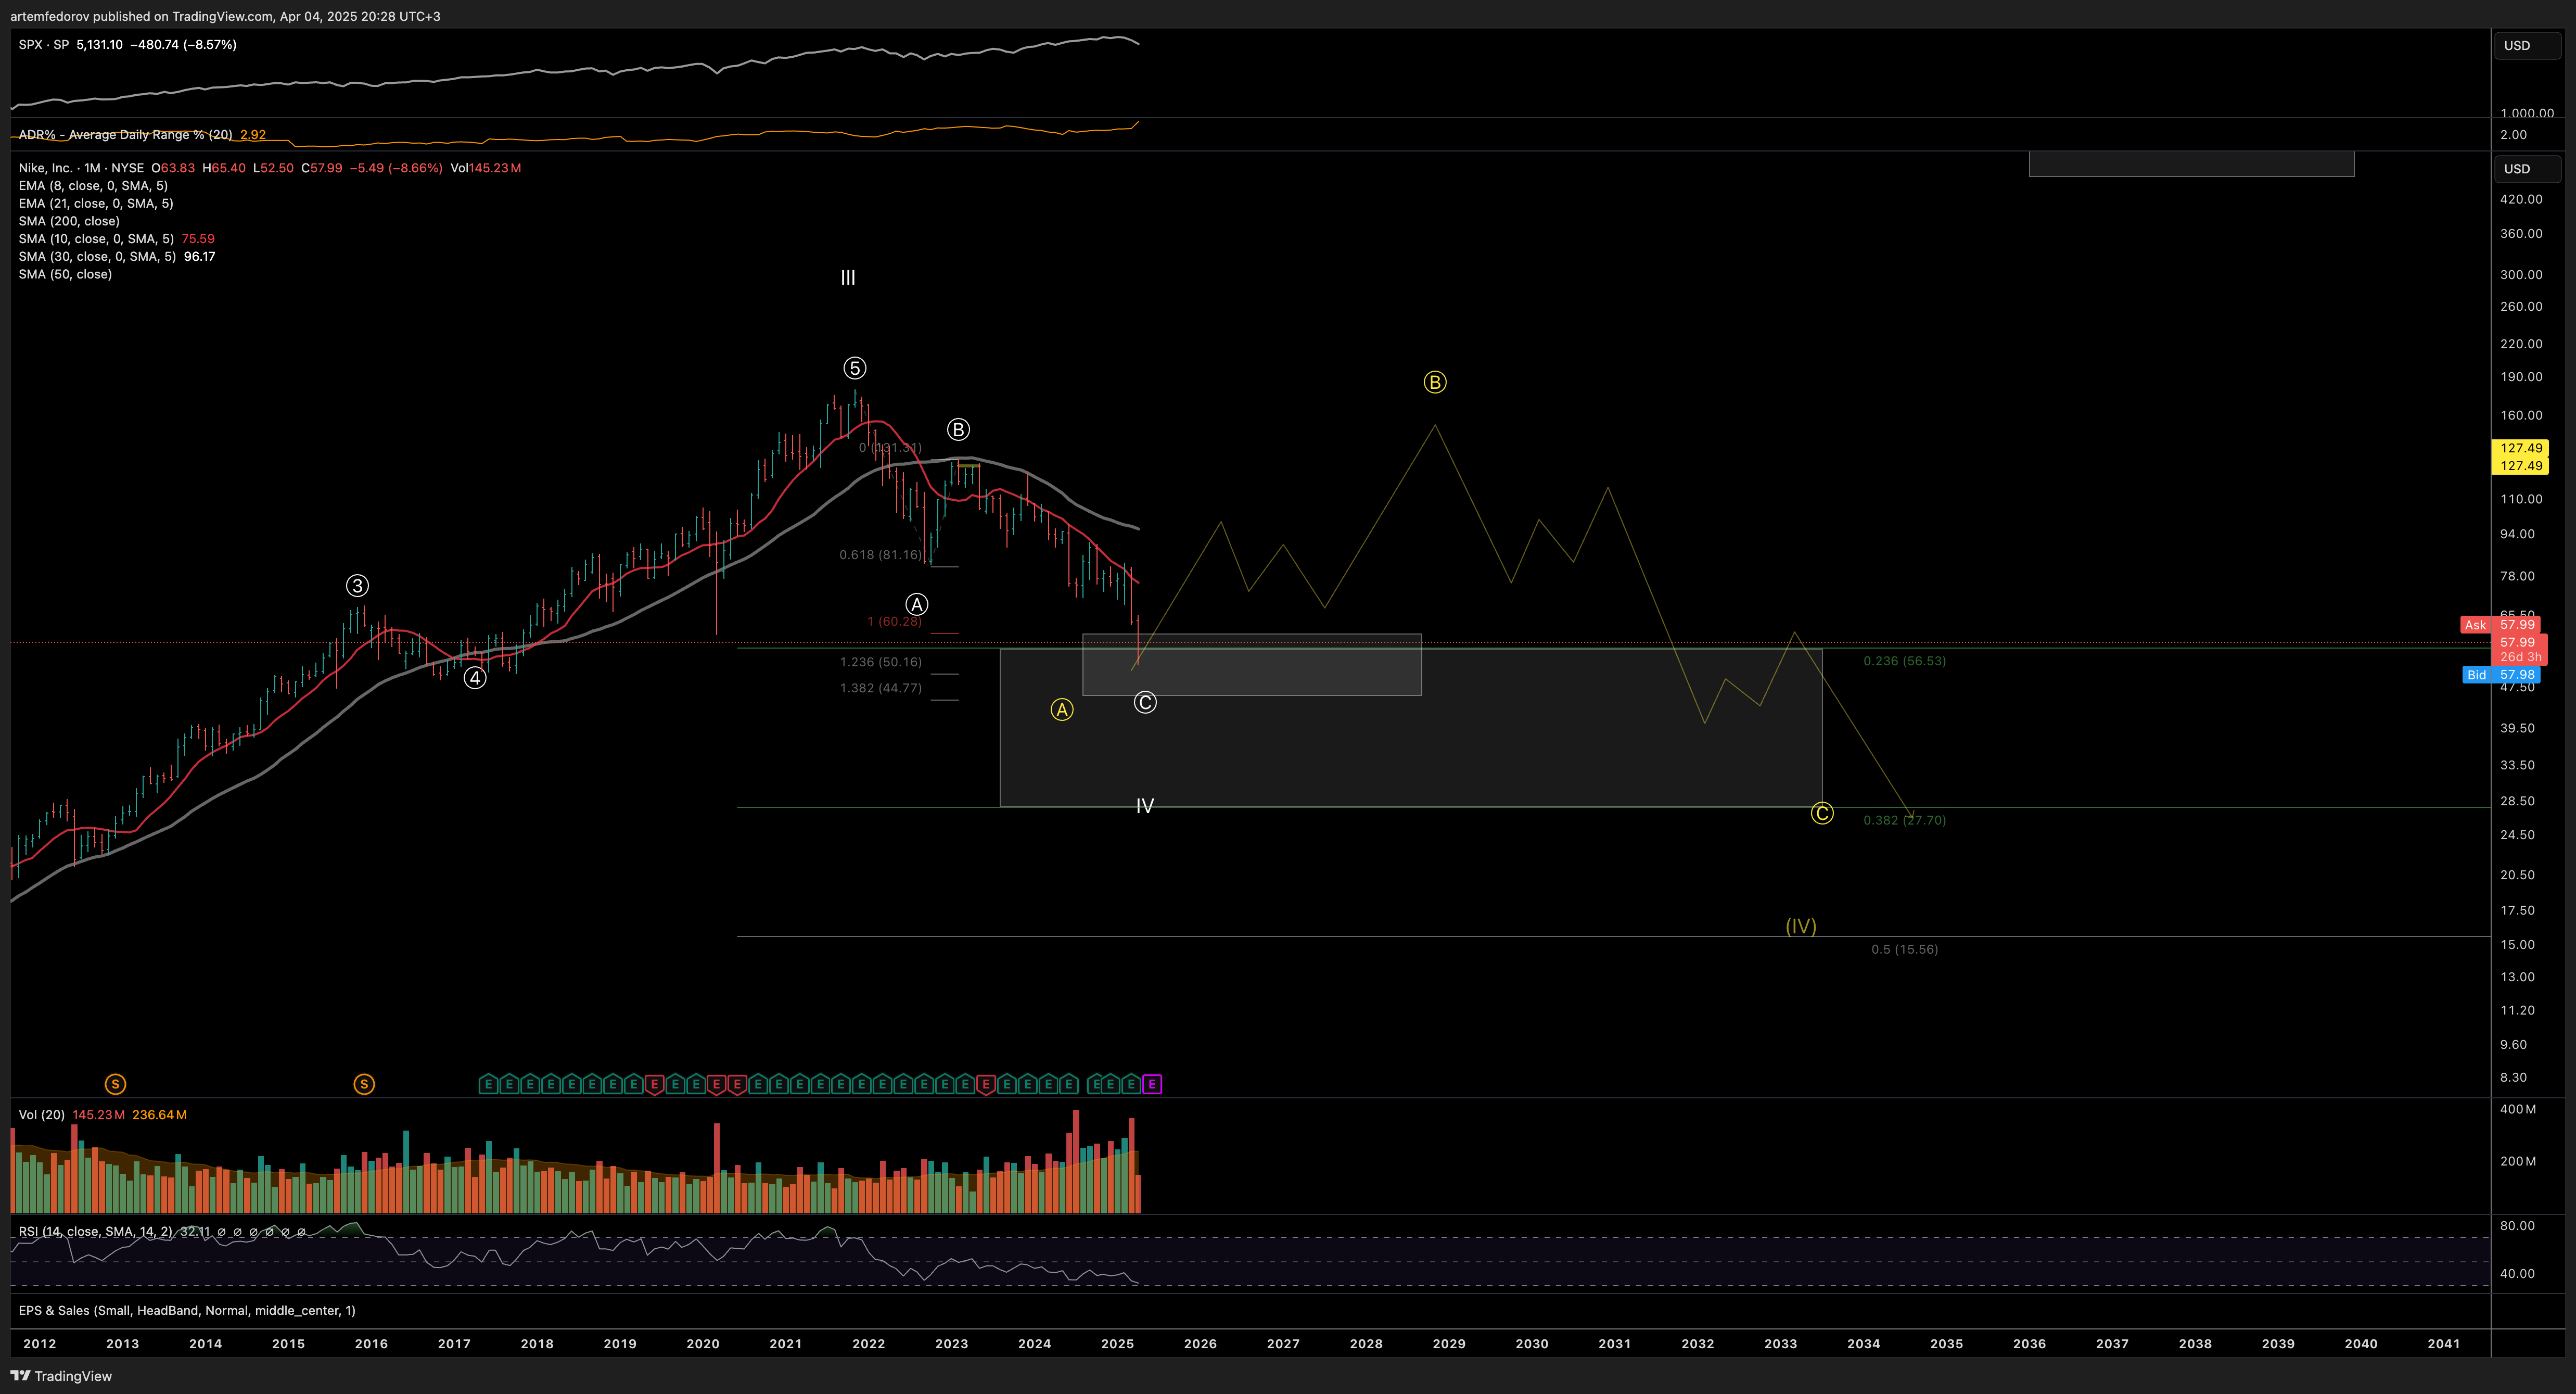
Task: Select the ADR% Average Daily Range indicator legend
Action: click(x=125, y=134)
